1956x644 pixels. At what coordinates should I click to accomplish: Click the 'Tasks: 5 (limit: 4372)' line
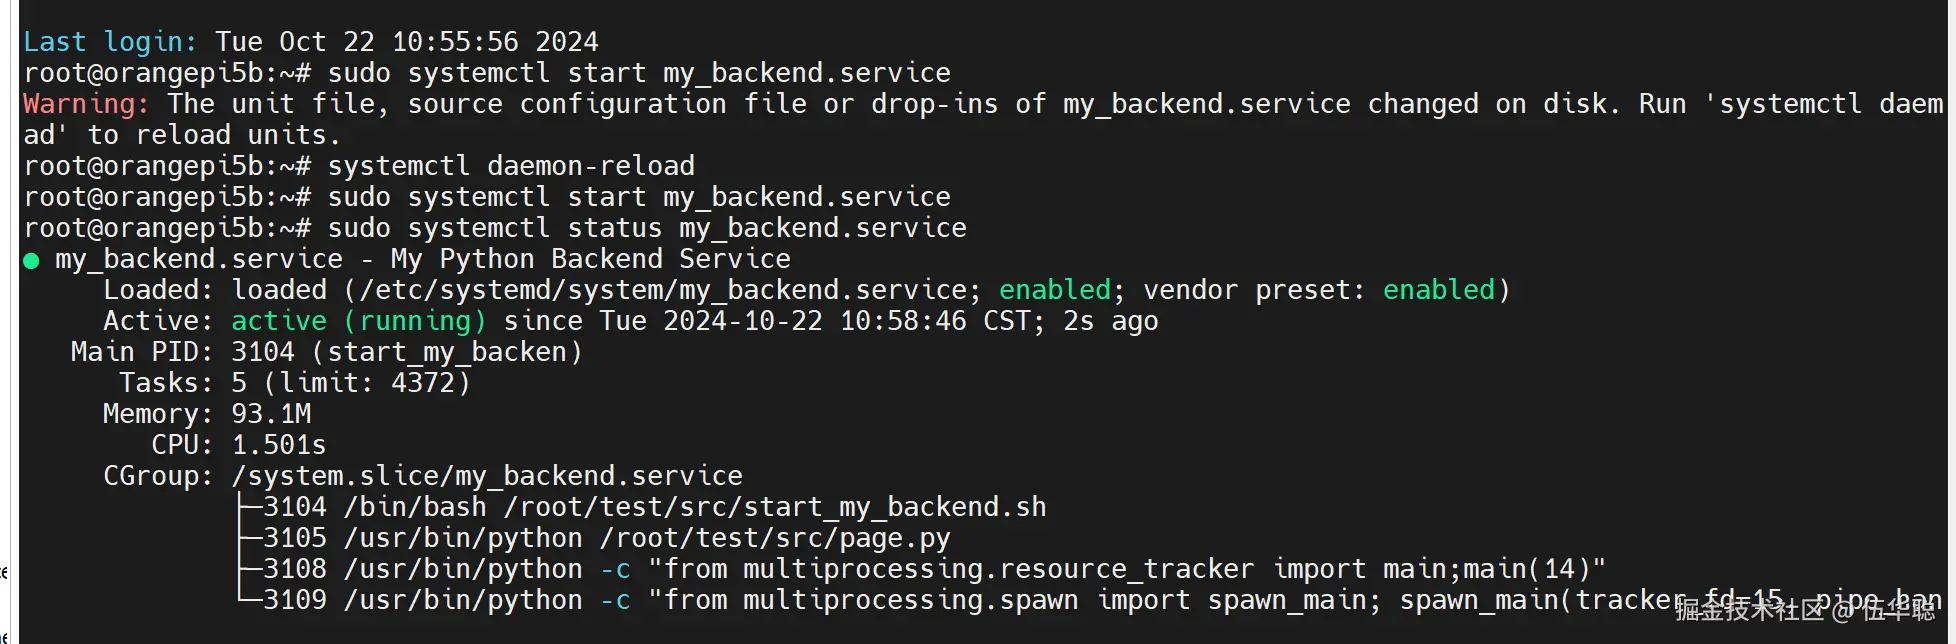295,383
